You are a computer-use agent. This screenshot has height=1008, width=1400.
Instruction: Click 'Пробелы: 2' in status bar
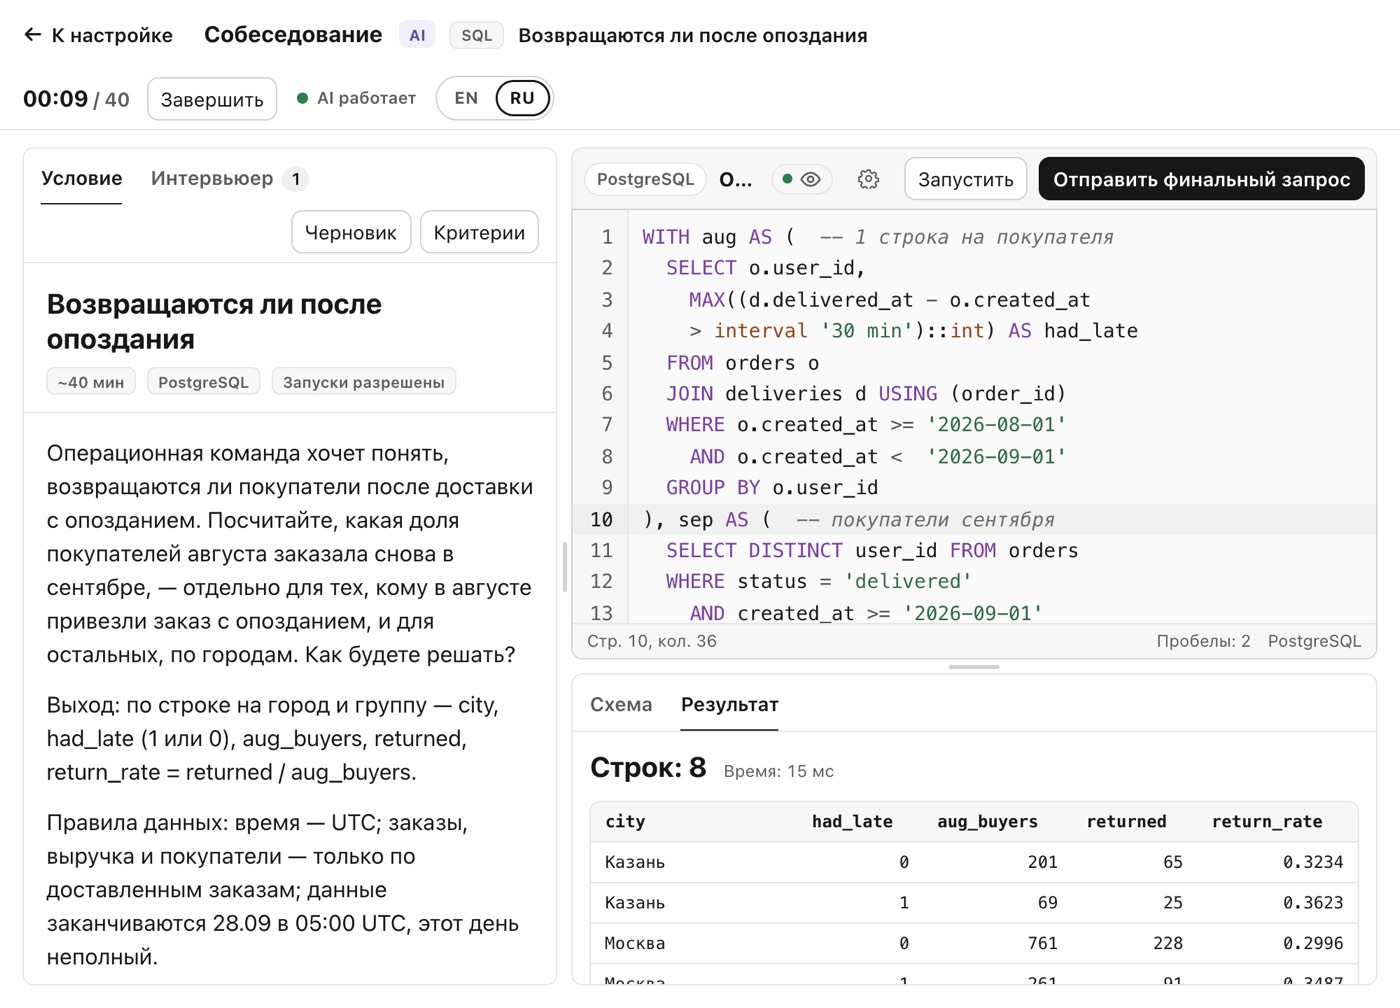(x=1203, y=641)
